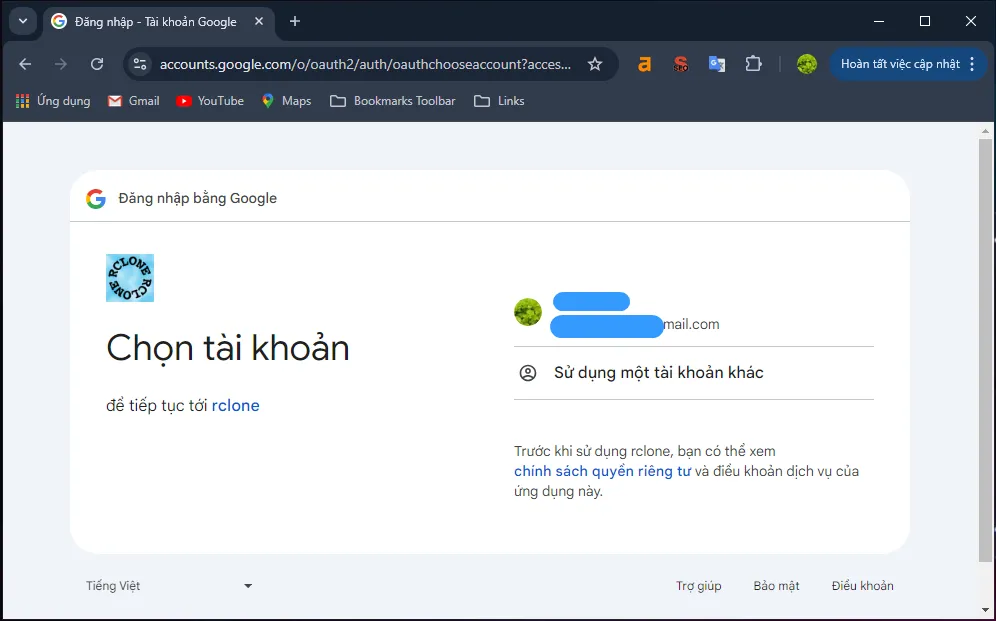Open site information icon in address bar

tap(140, 63)
